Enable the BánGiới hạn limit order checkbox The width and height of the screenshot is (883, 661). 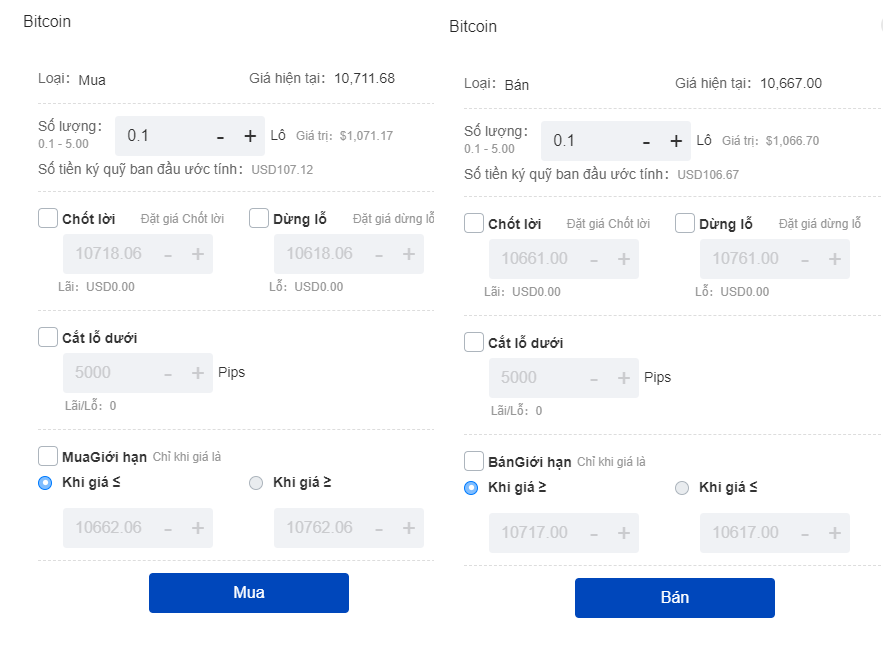point(475,461)
